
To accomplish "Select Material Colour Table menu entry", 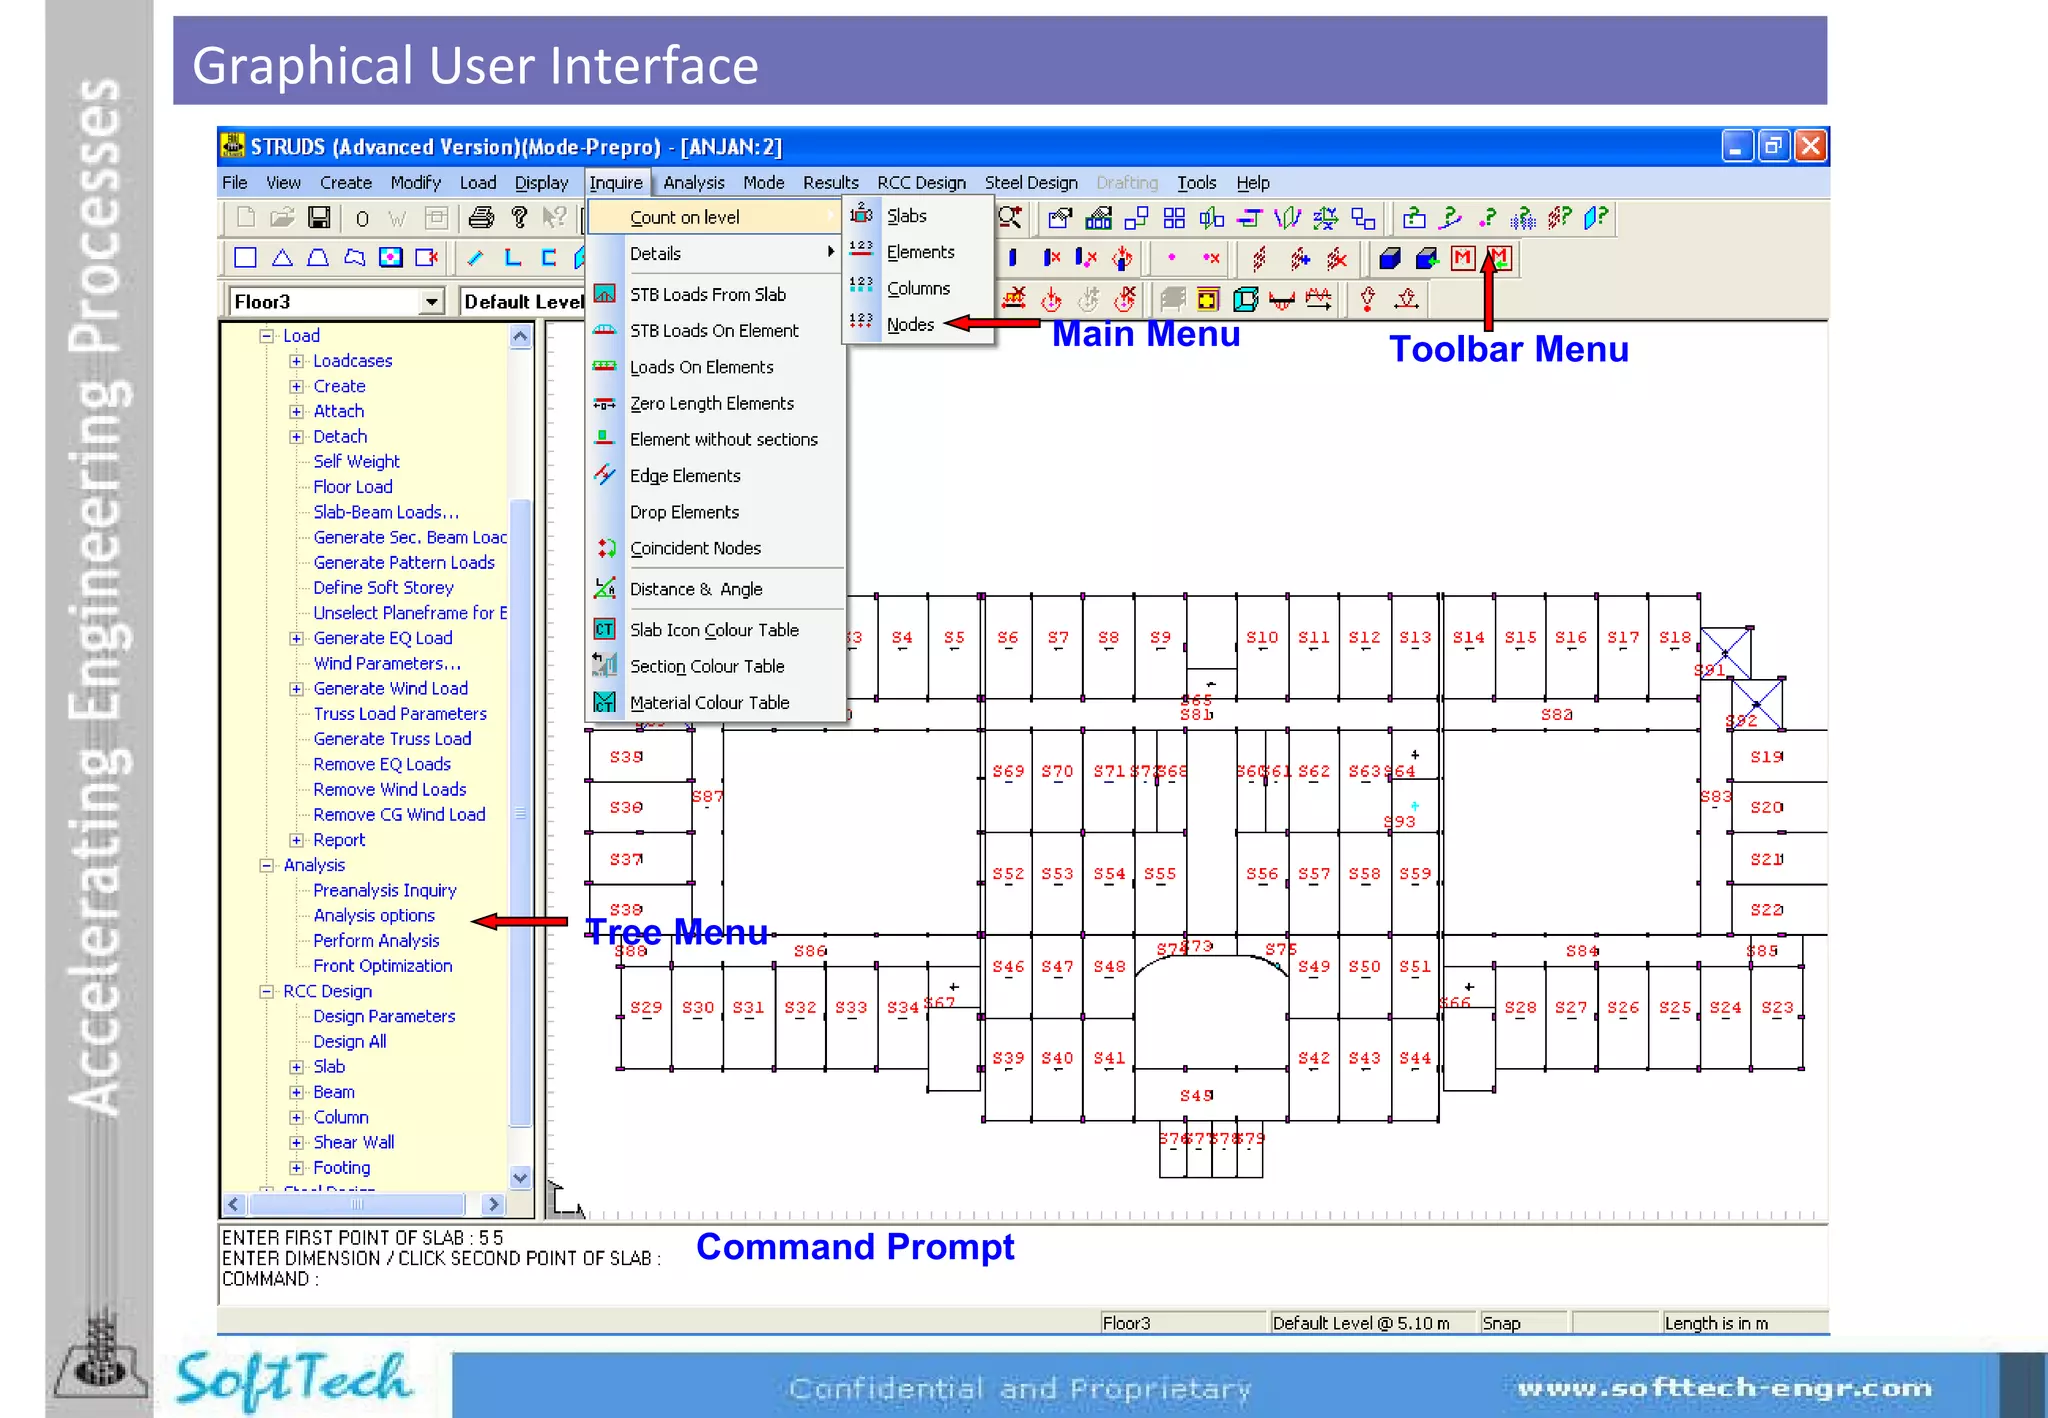I will [716, 702].
